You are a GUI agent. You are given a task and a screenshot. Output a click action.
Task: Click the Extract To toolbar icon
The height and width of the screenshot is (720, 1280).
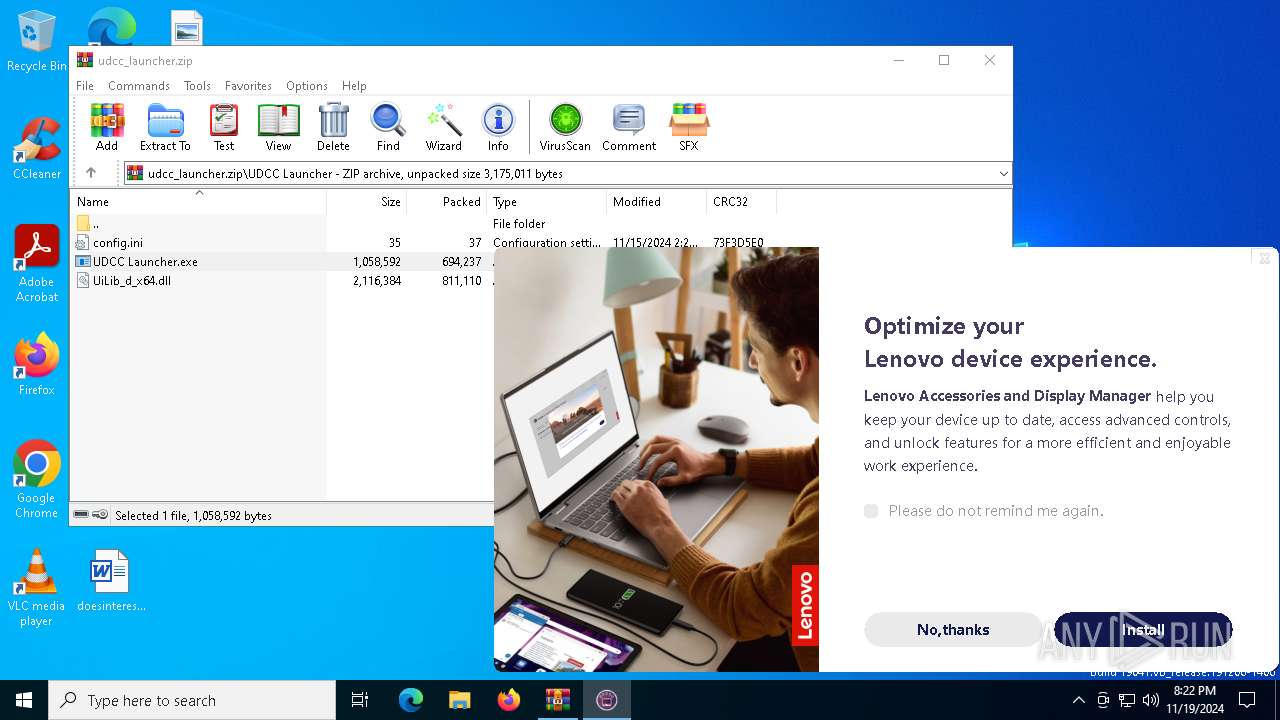(x=165, y=127)
